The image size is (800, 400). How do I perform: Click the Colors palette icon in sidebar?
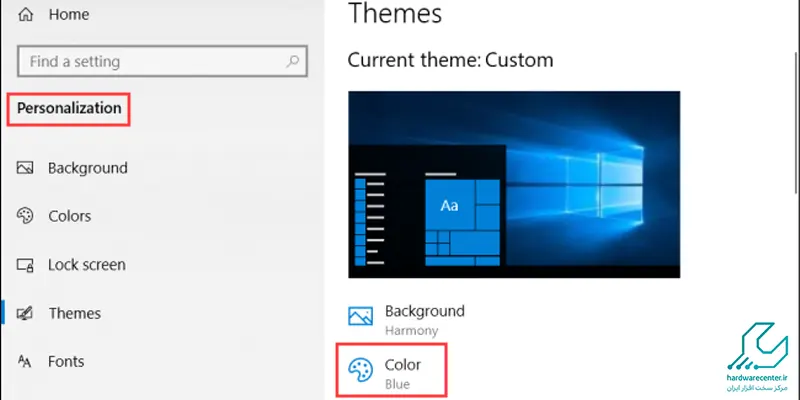click(25, 216)
